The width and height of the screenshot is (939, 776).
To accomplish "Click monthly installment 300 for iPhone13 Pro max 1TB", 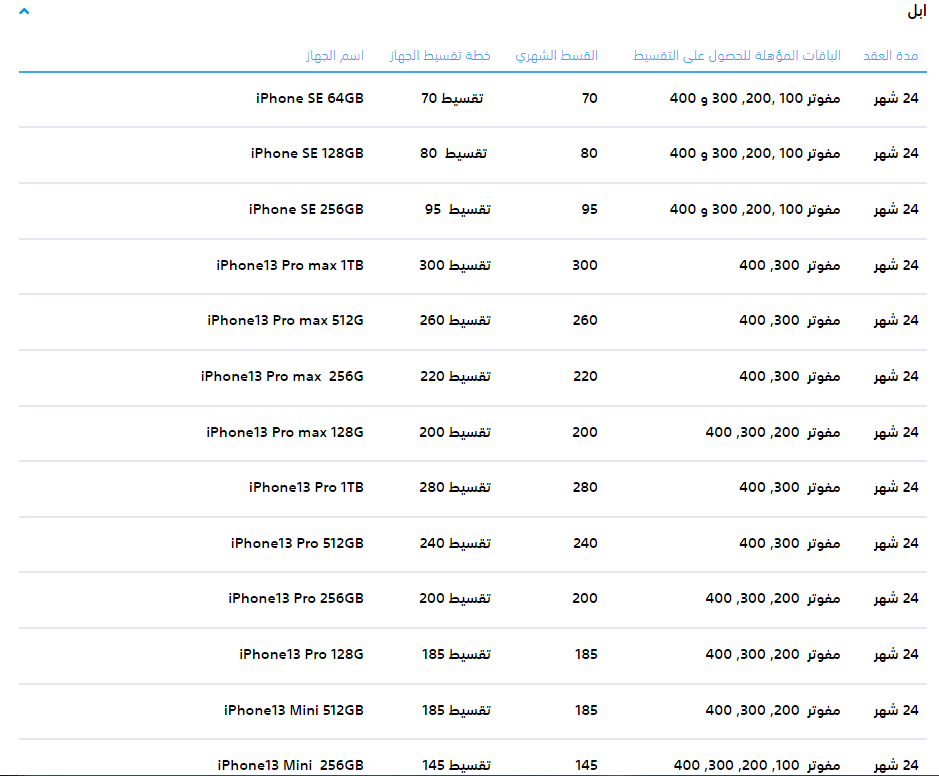I will click(x=585, y=265).
